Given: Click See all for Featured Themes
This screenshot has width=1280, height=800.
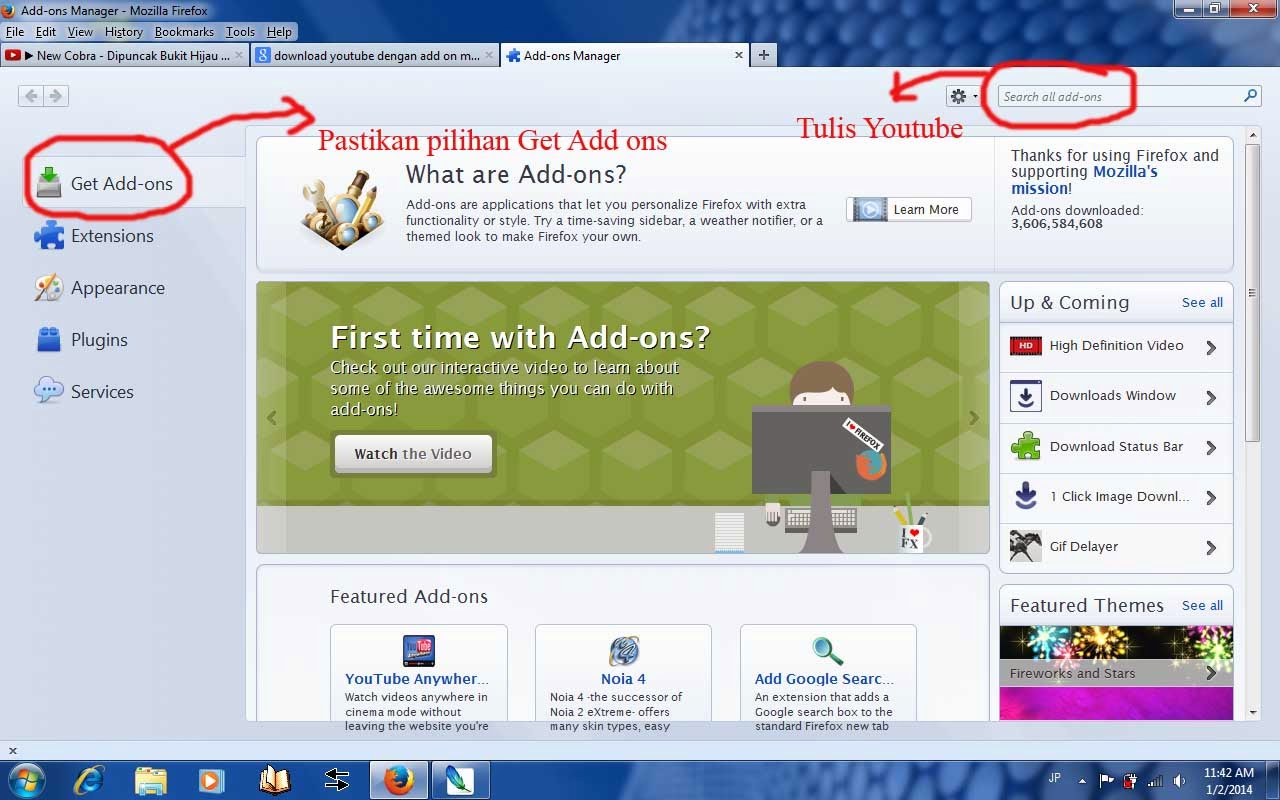Looking at the screenshot, I should click(1202, 605).
